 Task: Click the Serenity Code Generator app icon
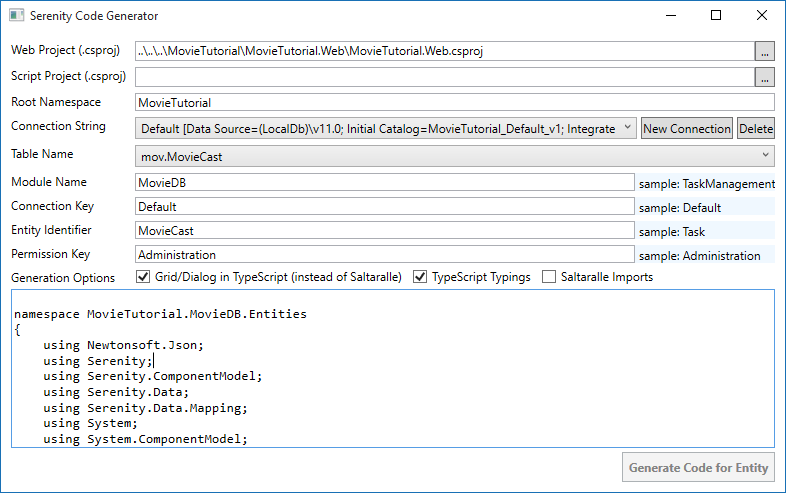pyautogui.click(x=18, y=16)
